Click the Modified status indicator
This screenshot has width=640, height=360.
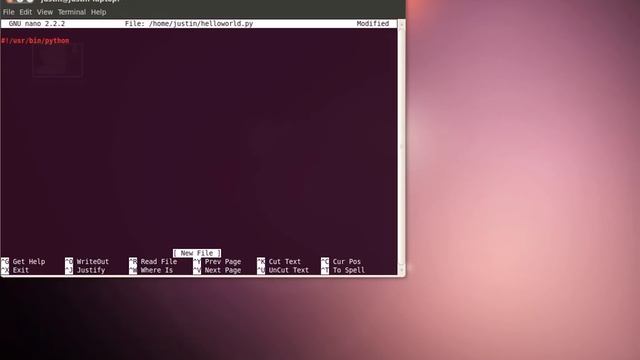click(373, 24)
